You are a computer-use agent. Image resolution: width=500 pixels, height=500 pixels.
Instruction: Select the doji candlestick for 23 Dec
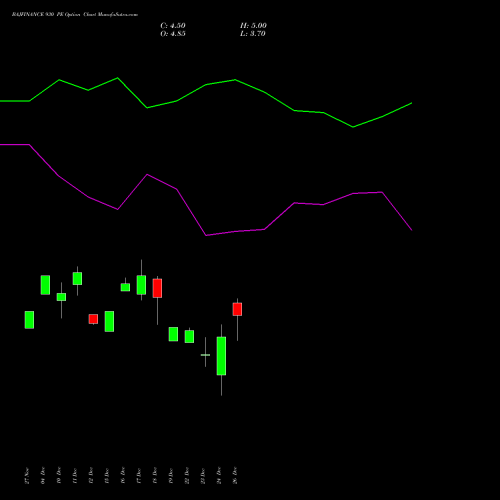pyautogui.click(x=205, y=355)
